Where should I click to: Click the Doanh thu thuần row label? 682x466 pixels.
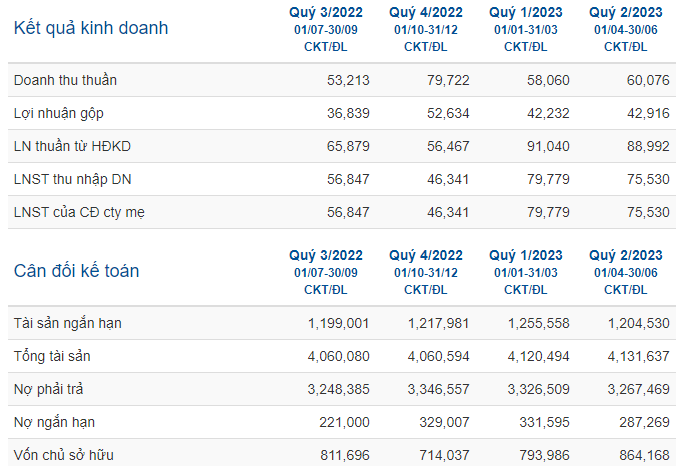[65, 80]
